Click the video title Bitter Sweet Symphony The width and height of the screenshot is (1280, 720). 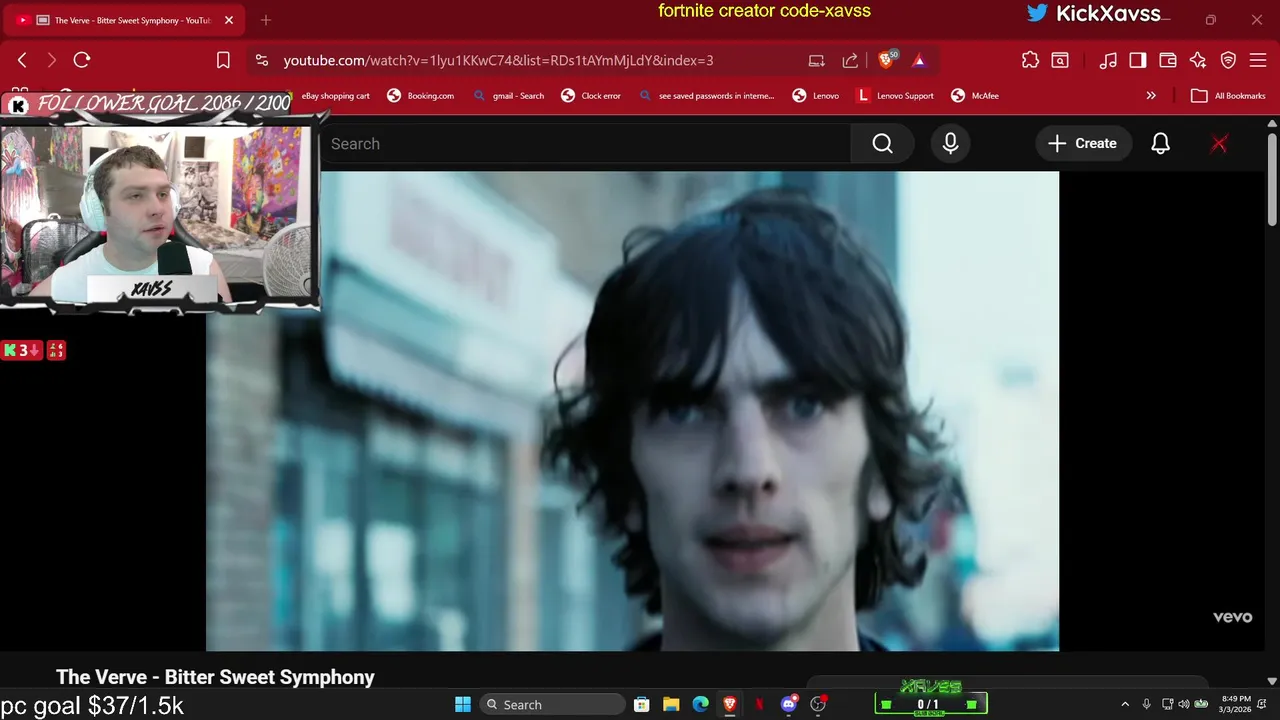(x=215, y=677)
